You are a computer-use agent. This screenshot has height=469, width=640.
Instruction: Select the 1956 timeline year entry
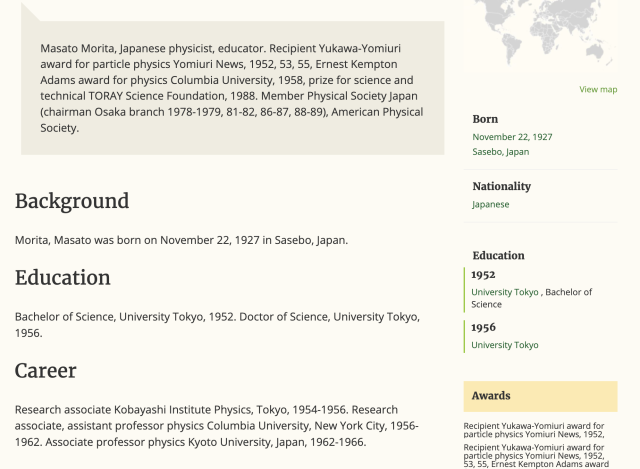(483, 327)
